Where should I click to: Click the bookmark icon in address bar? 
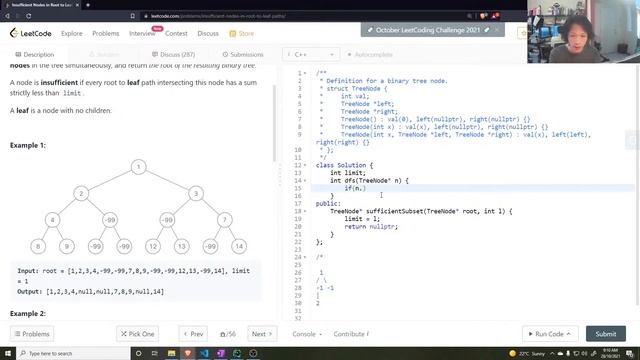click(x=133, y=16)
